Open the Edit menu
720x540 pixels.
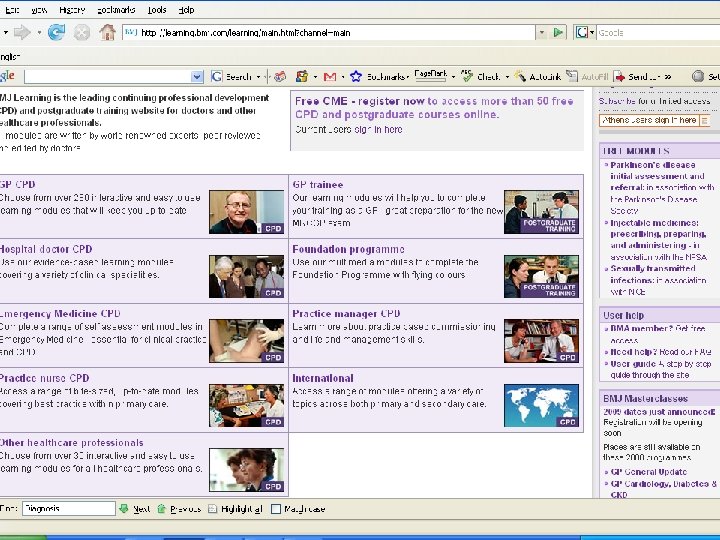tap(11, 10)
